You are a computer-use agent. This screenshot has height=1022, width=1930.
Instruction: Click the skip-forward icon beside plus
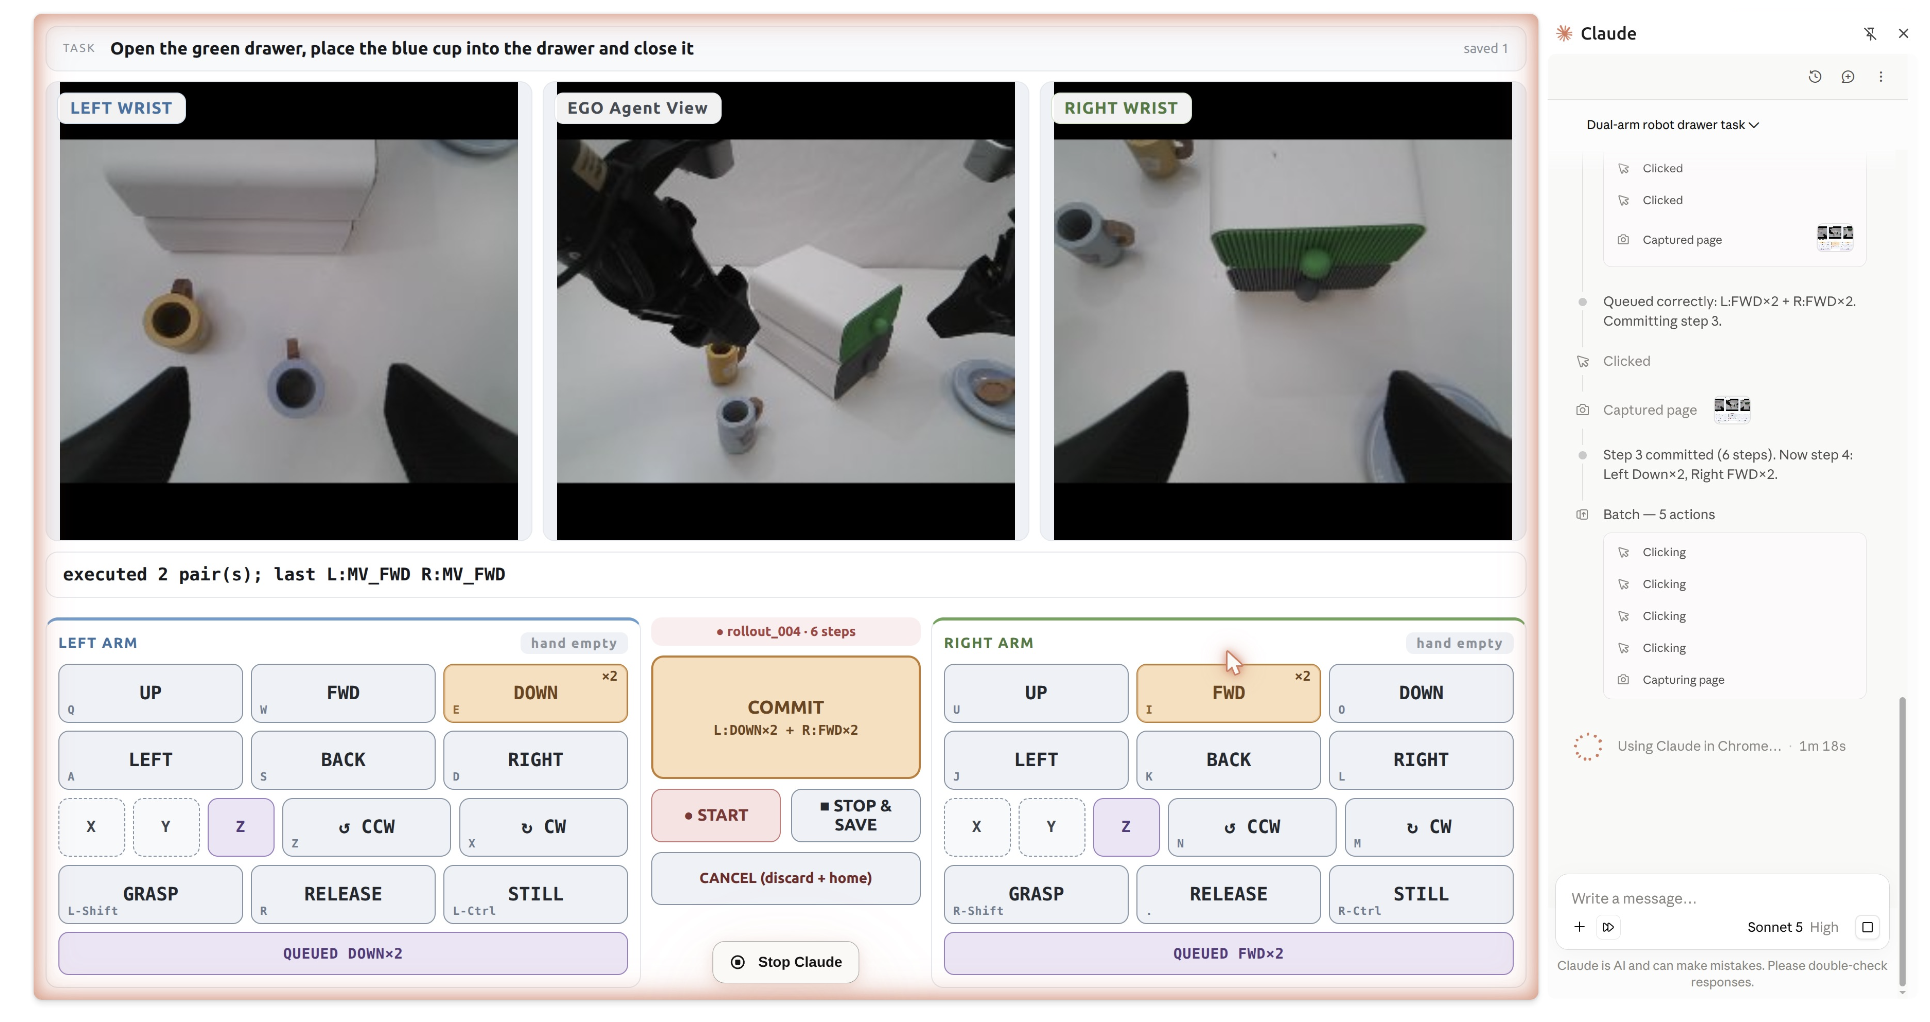pyautogui.click(x=1608, y=927)
